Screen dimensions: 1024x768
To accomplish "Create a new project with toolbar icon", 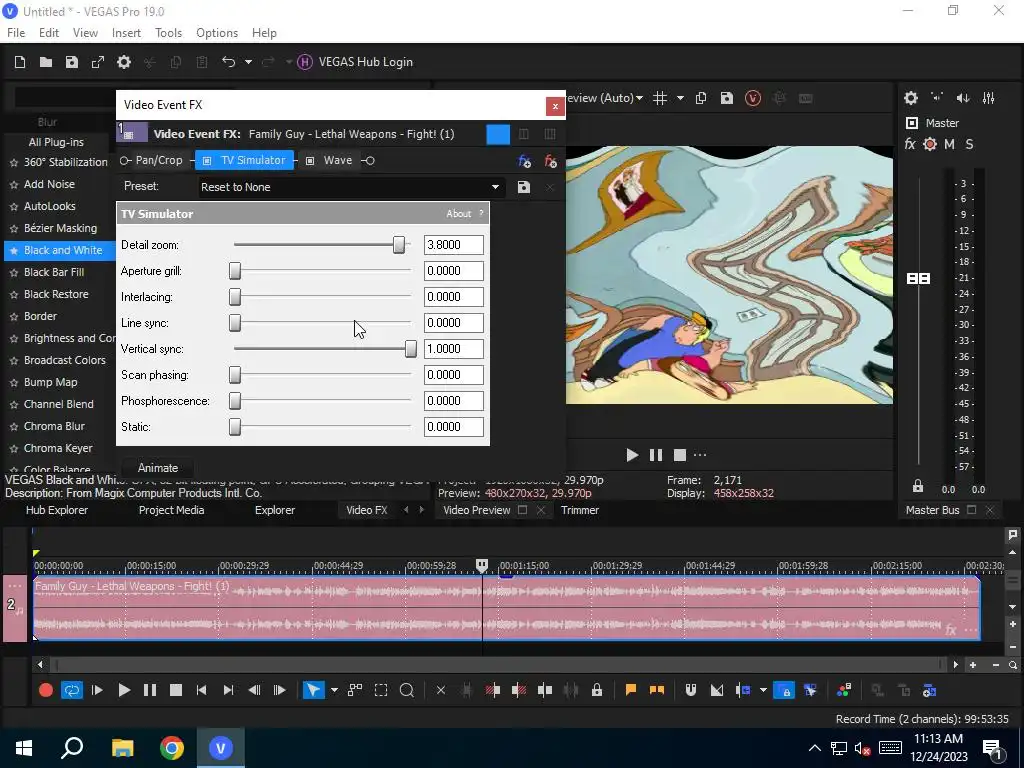I will coord(20,62).
